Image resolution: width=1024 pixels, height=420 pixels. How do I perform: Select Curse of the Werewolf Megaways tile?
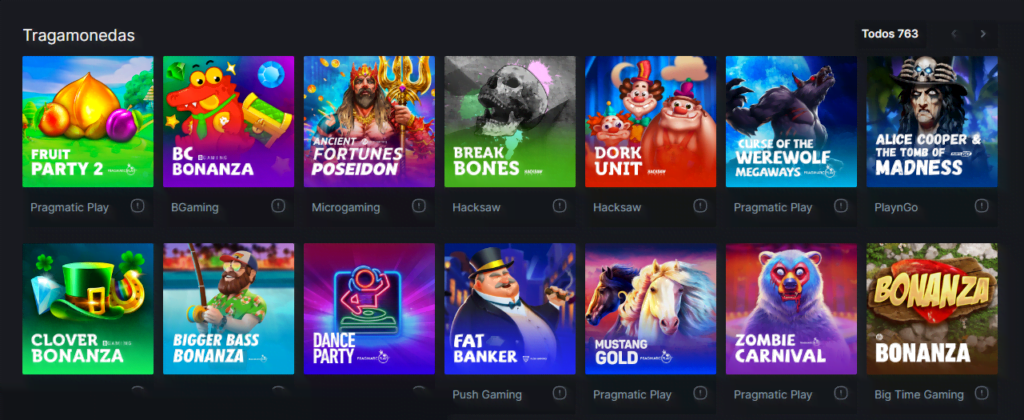[x=792, y=121]
